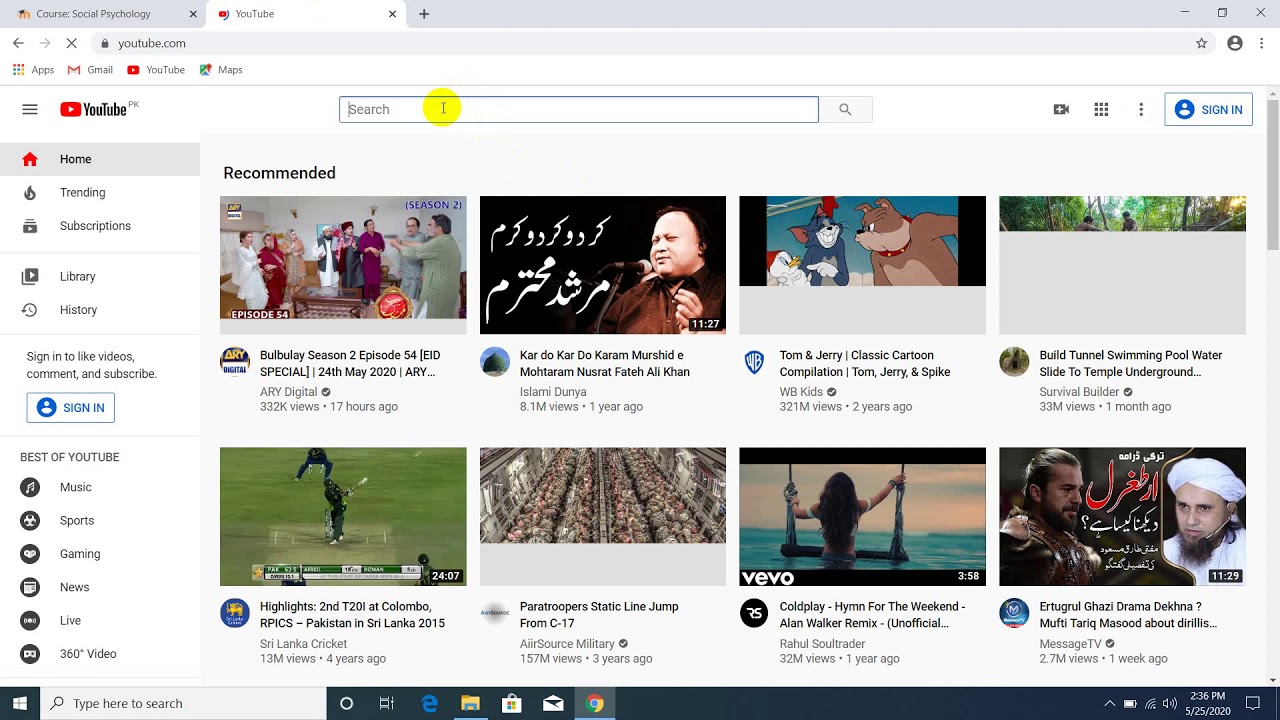
Task: Click the Islami Dunya channel avatar
Action: (x=495, y=361)
